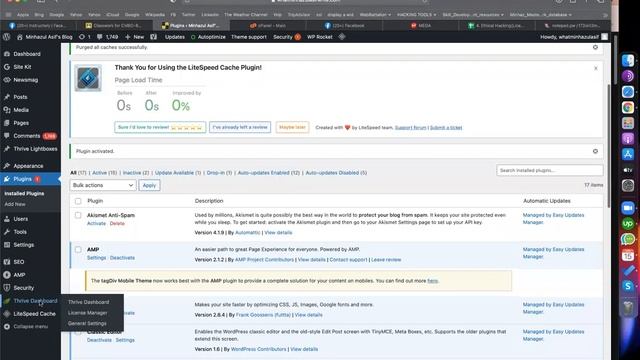Go to Posts in the sidebar

click(x=20, y=97)
